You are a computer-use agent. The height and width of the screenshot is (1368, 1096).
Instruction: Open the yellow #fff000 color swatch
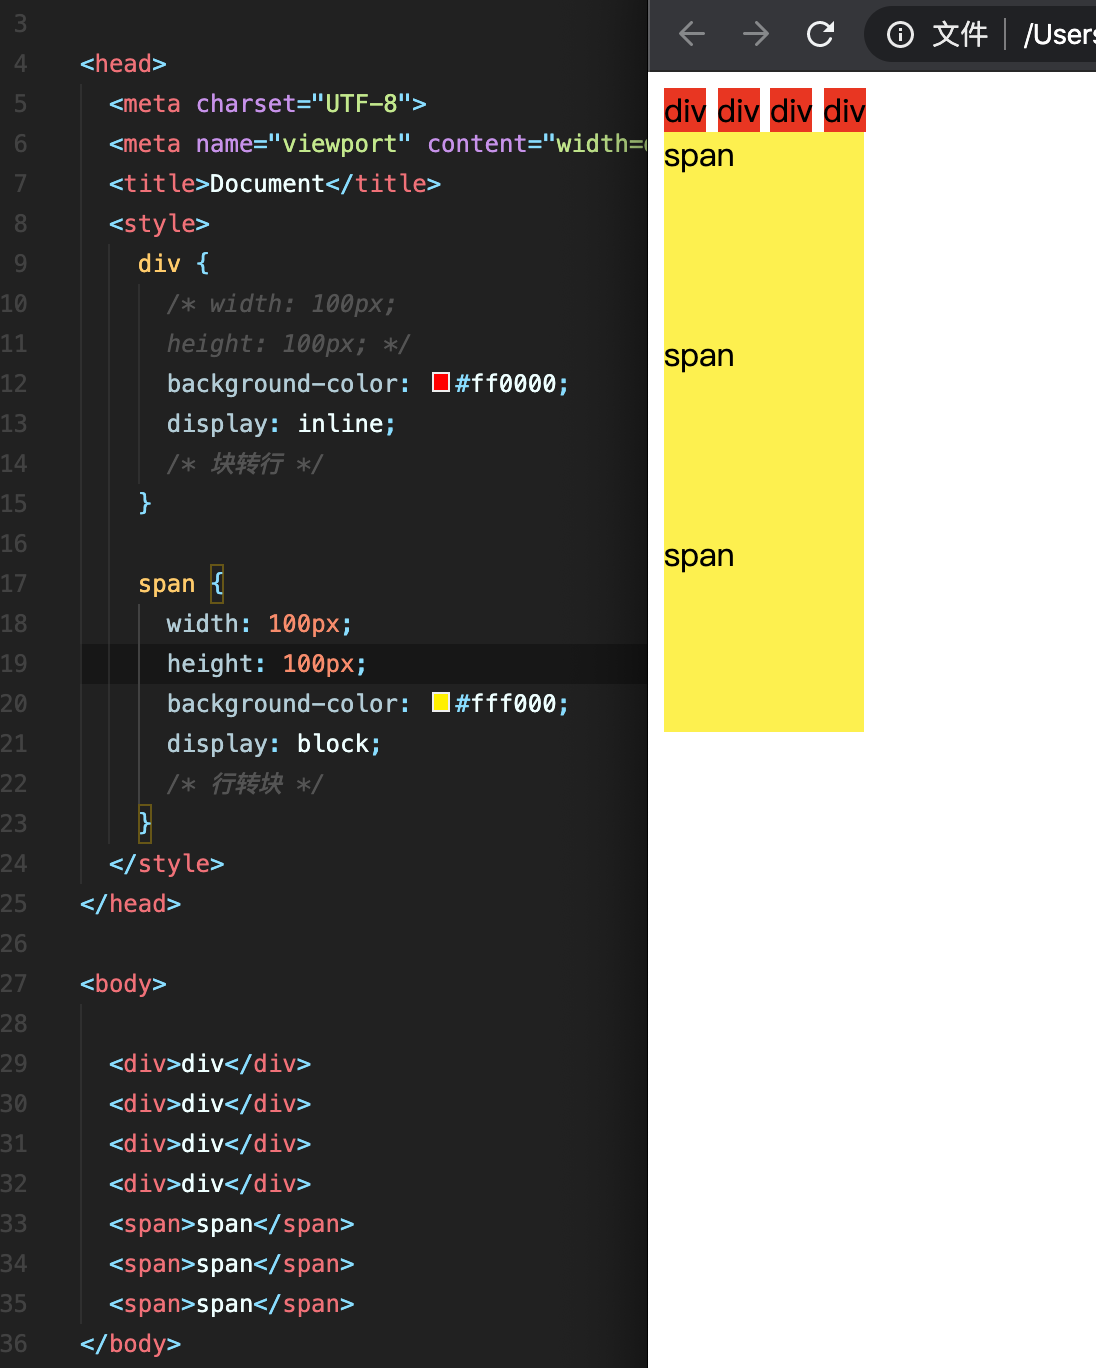pos(440,702)
